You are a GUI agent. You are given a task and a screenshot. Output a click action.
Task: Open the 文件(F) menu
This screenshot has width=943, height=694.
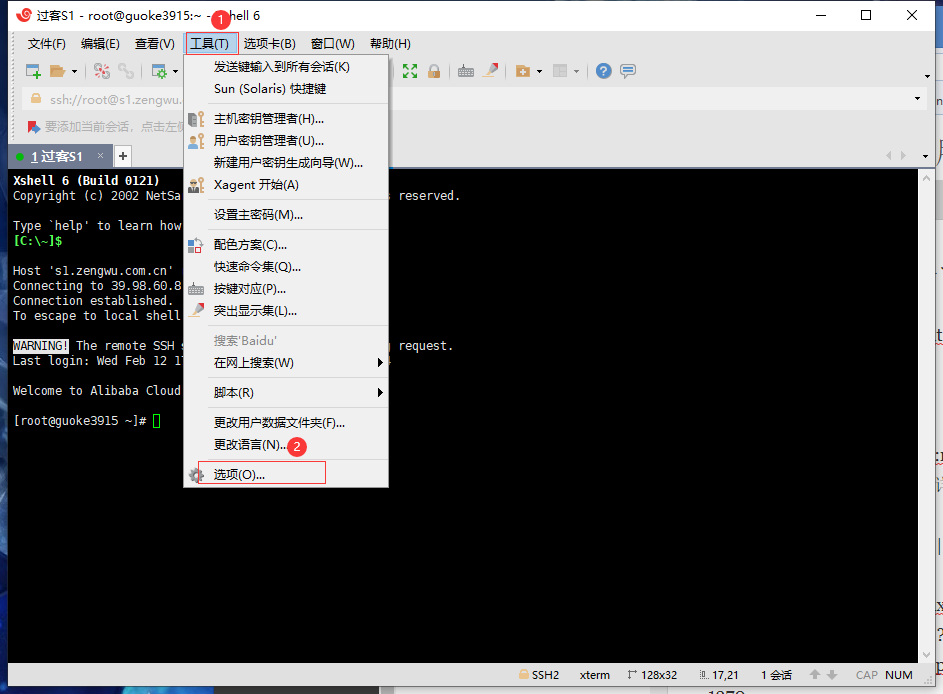click(46, 44)
